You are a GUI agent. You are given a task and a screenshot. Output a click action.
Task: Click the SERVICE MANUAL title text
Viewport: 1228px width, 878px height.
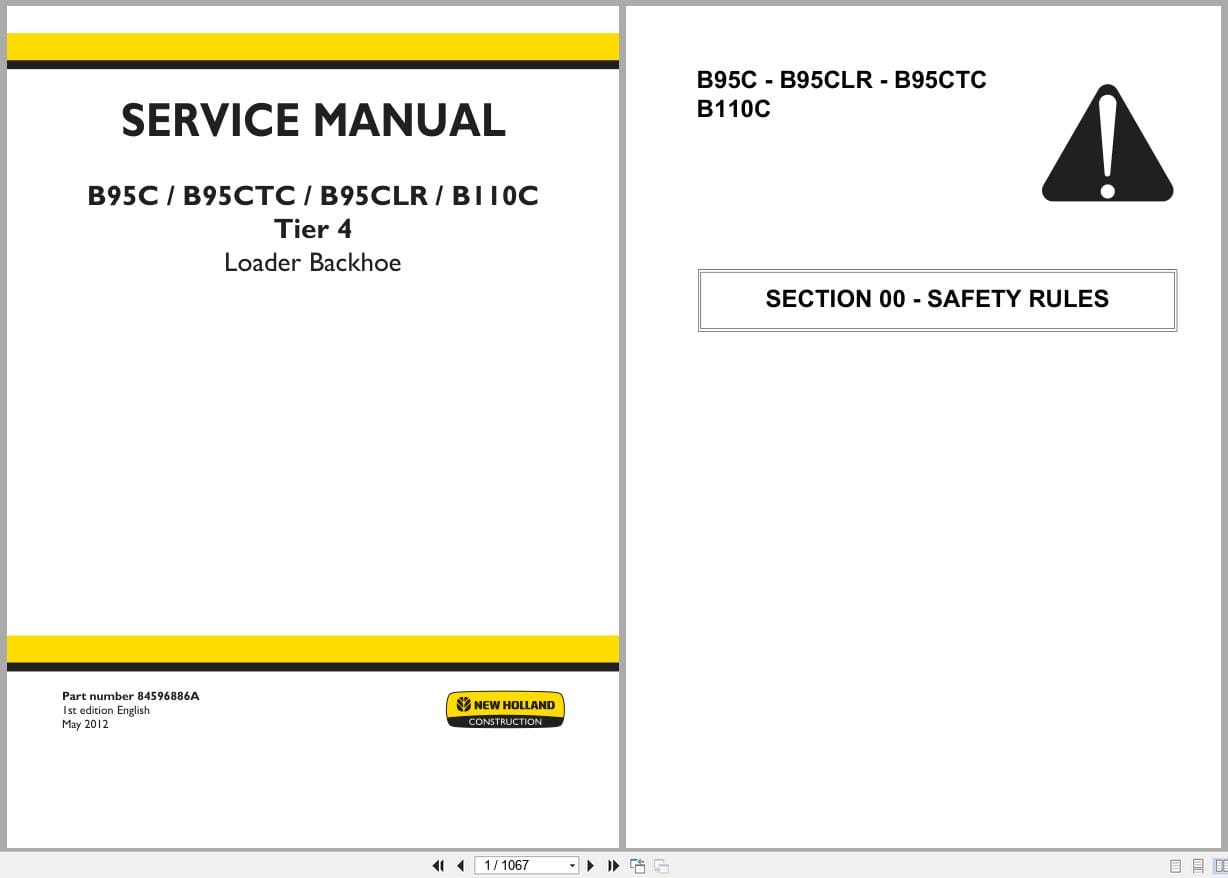312,120
